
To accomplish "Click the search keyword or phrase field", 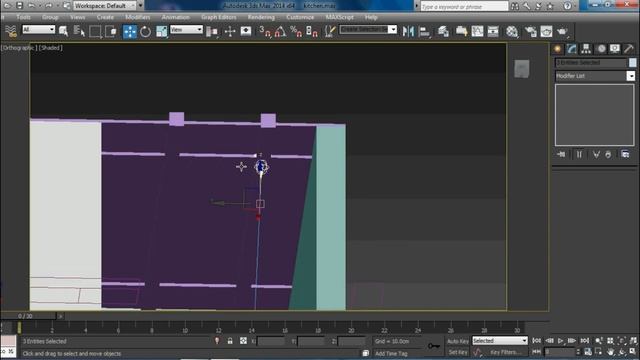I will pyautogui.click(x=464, y=7).
